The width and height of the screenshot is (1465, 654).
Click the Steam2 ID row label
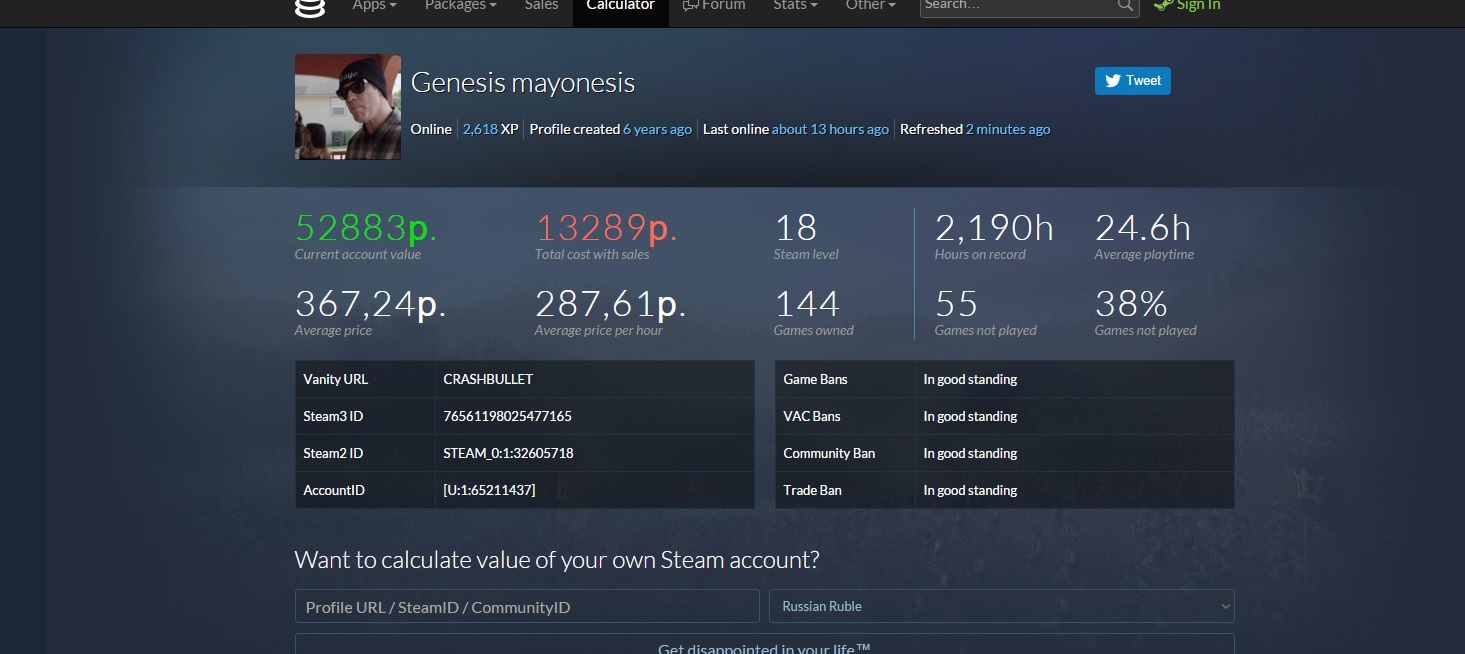coord(333,454)
